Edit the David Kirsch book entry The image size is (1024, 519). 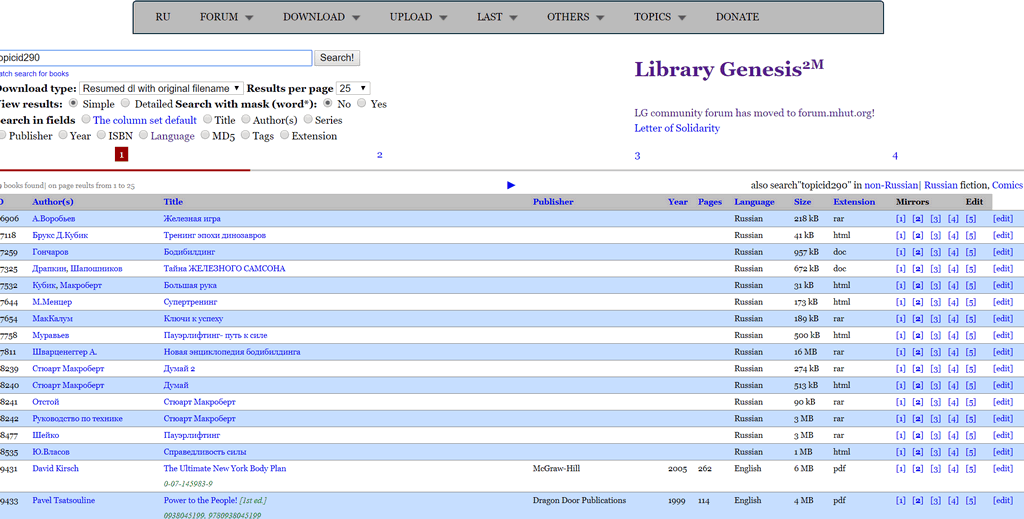tap(1002, 469)
